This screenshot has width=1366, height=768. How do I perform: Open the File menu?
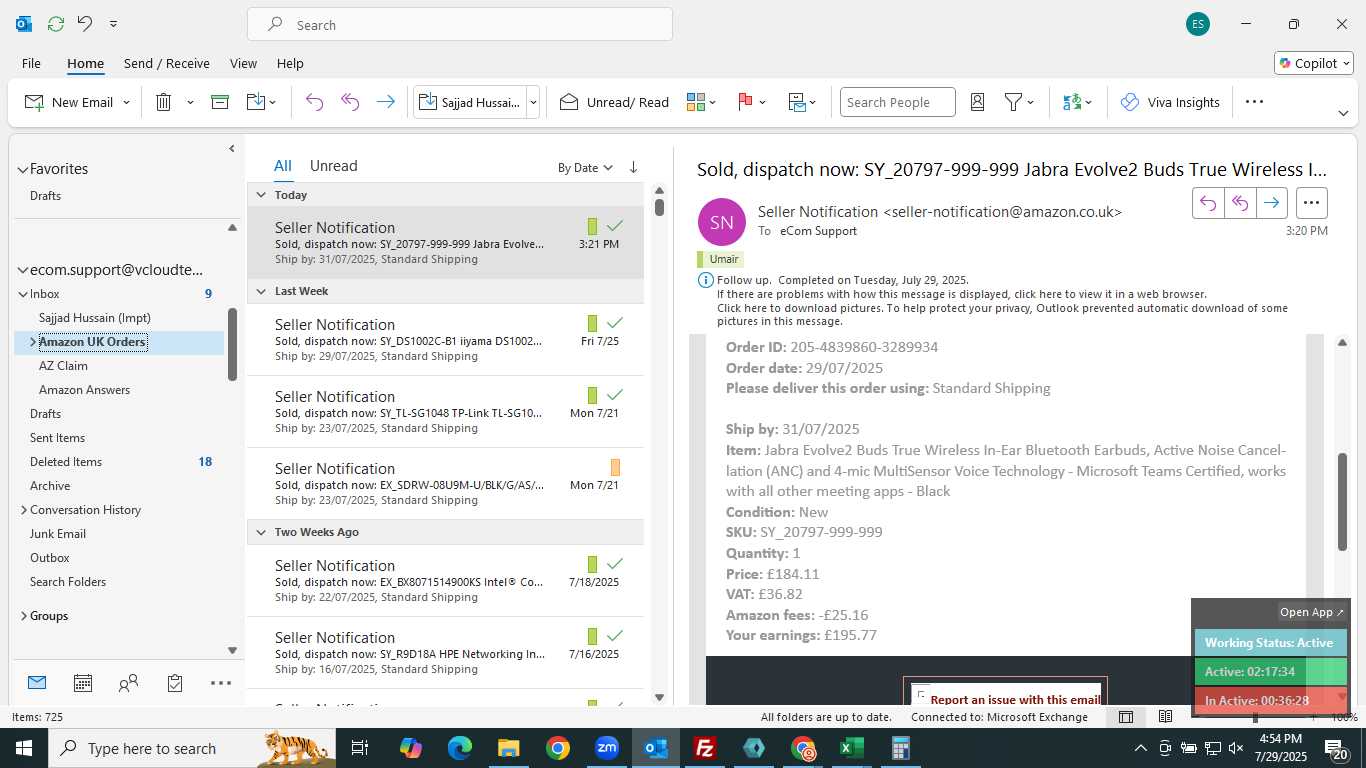coord(31,63)
